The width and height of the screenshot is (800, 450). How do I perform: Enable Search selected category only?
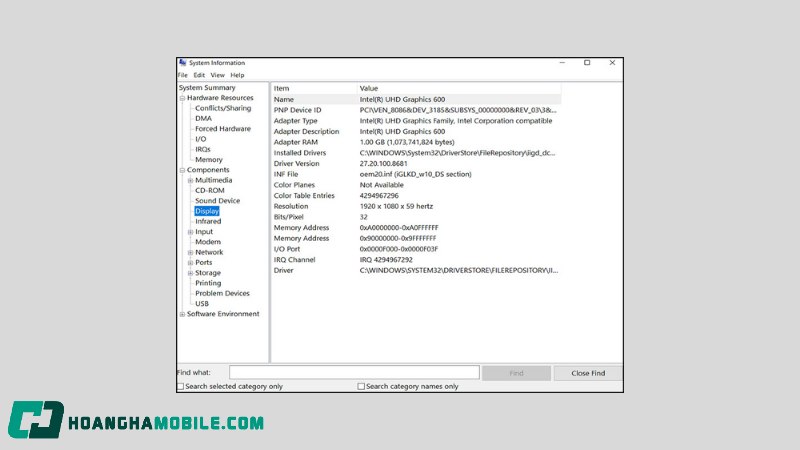pyautogui.click(x=181, y=387)
